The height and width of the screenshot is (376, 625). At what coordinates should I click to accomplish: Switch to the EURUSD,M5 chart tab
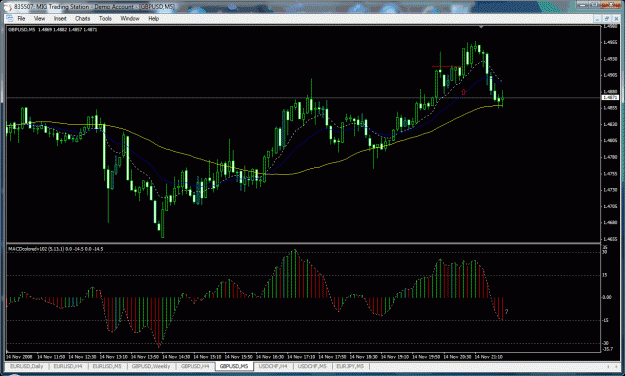point(107,366)
